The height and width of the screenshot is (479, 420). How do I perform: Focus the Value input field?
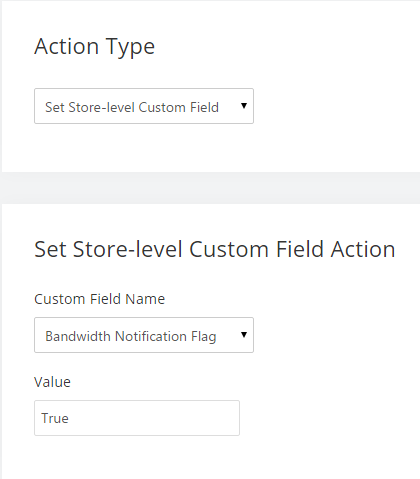(137, 418)
